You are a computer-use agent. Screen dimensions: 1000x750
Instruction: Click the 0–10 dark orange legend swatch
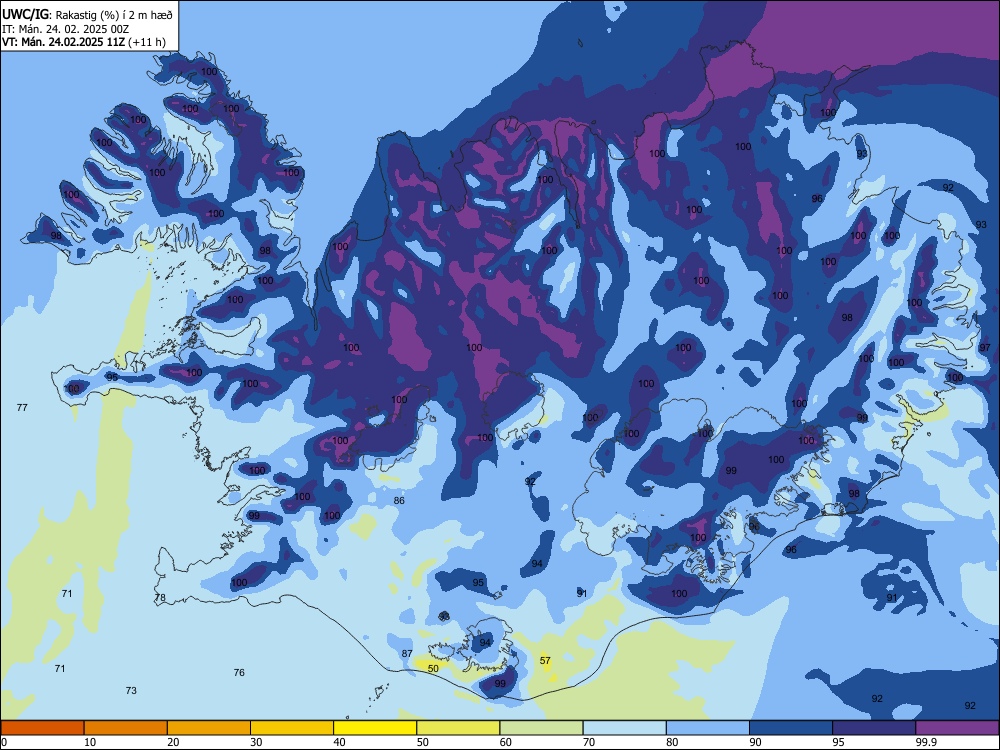(x=42, y=728)
